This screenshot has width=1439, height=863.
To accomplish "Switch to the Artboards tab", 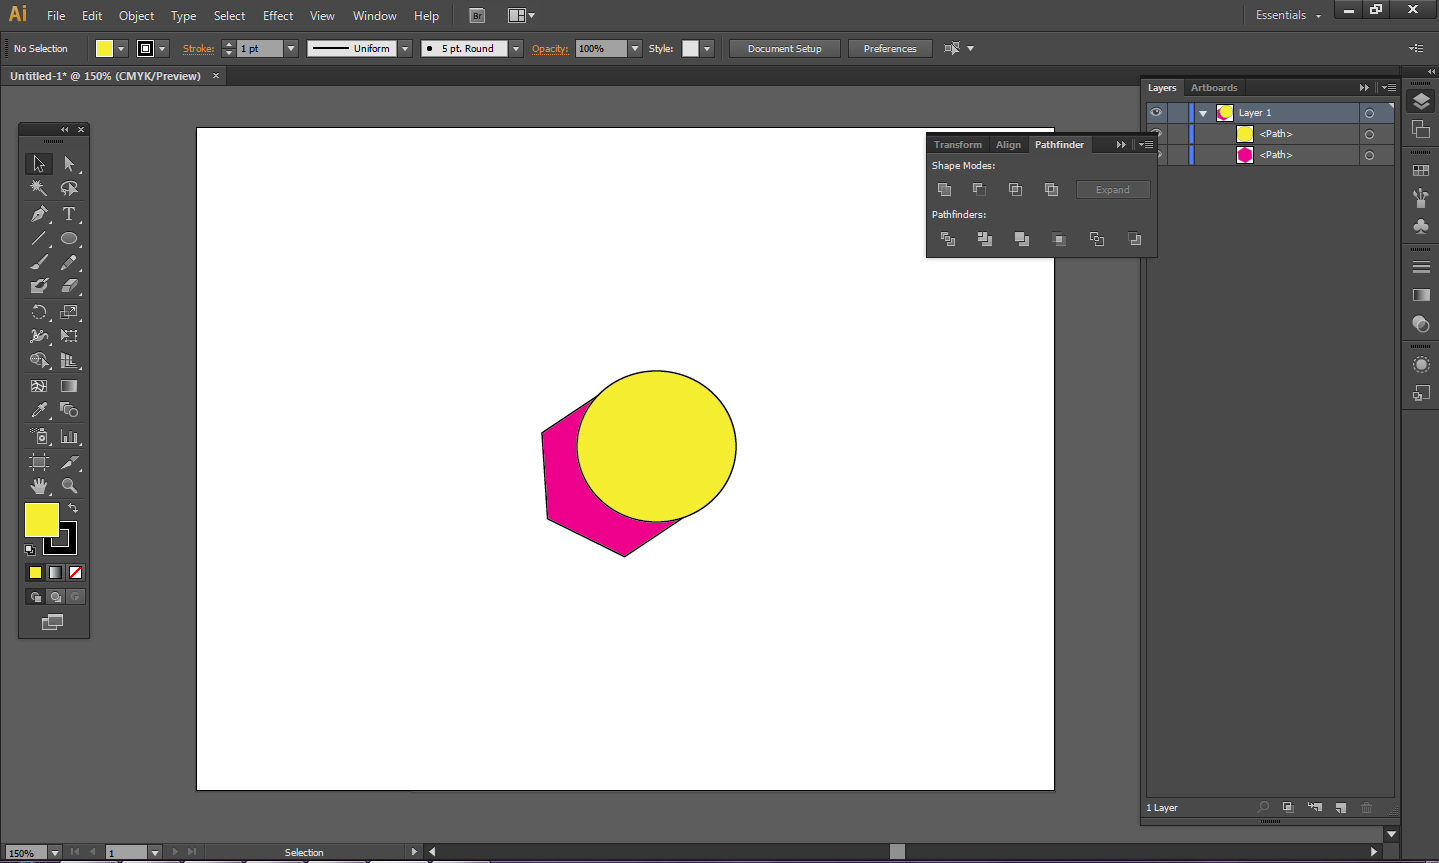I will coord(1214,88).
